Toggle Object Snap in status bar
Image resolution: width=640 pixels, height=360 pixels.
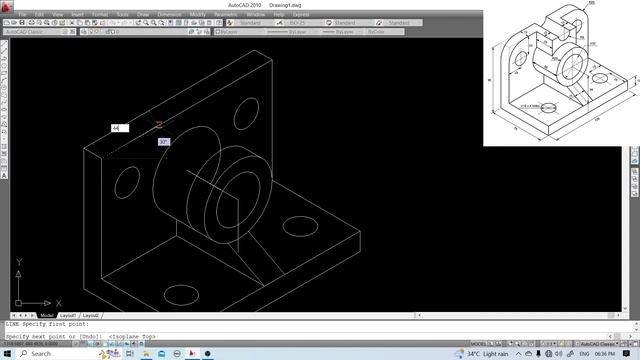(104, 344)
